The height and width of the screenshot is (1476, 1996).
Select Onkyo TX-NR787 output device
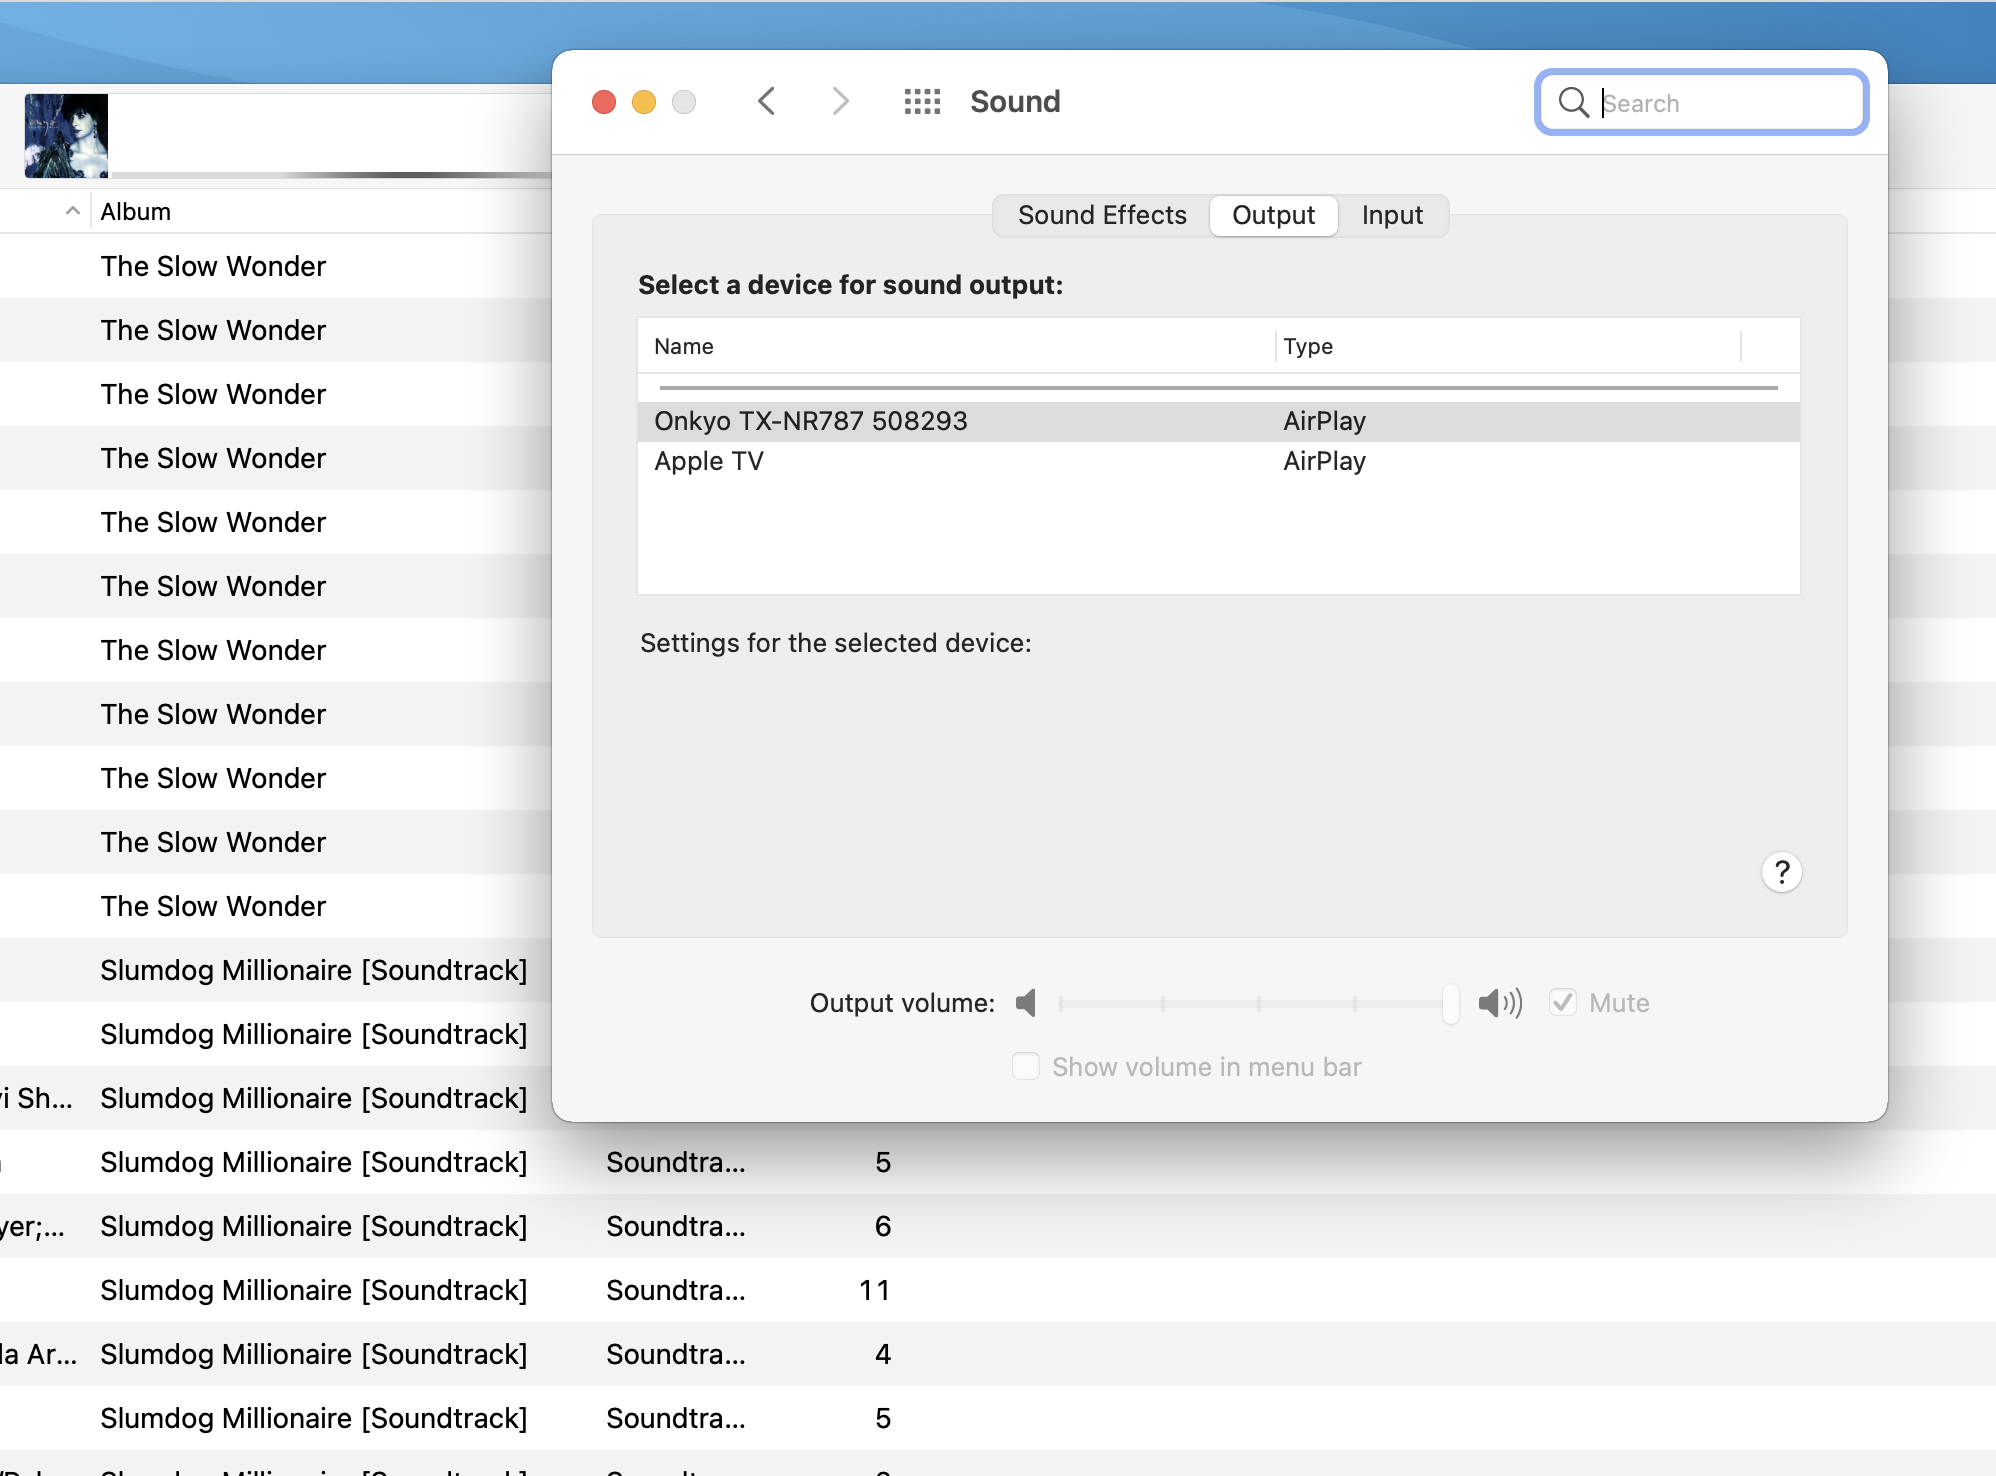click(x=810, y=421)
